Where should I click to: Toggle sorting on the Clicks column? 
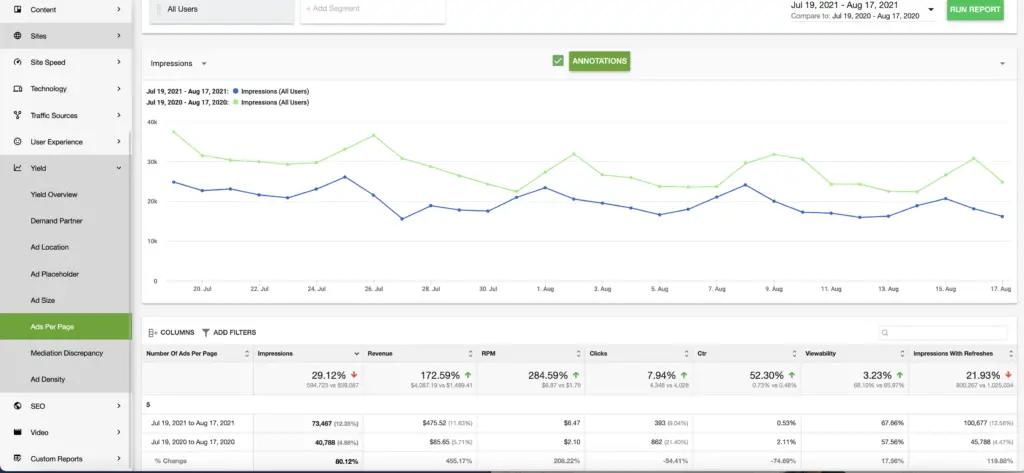click(686, 353)
